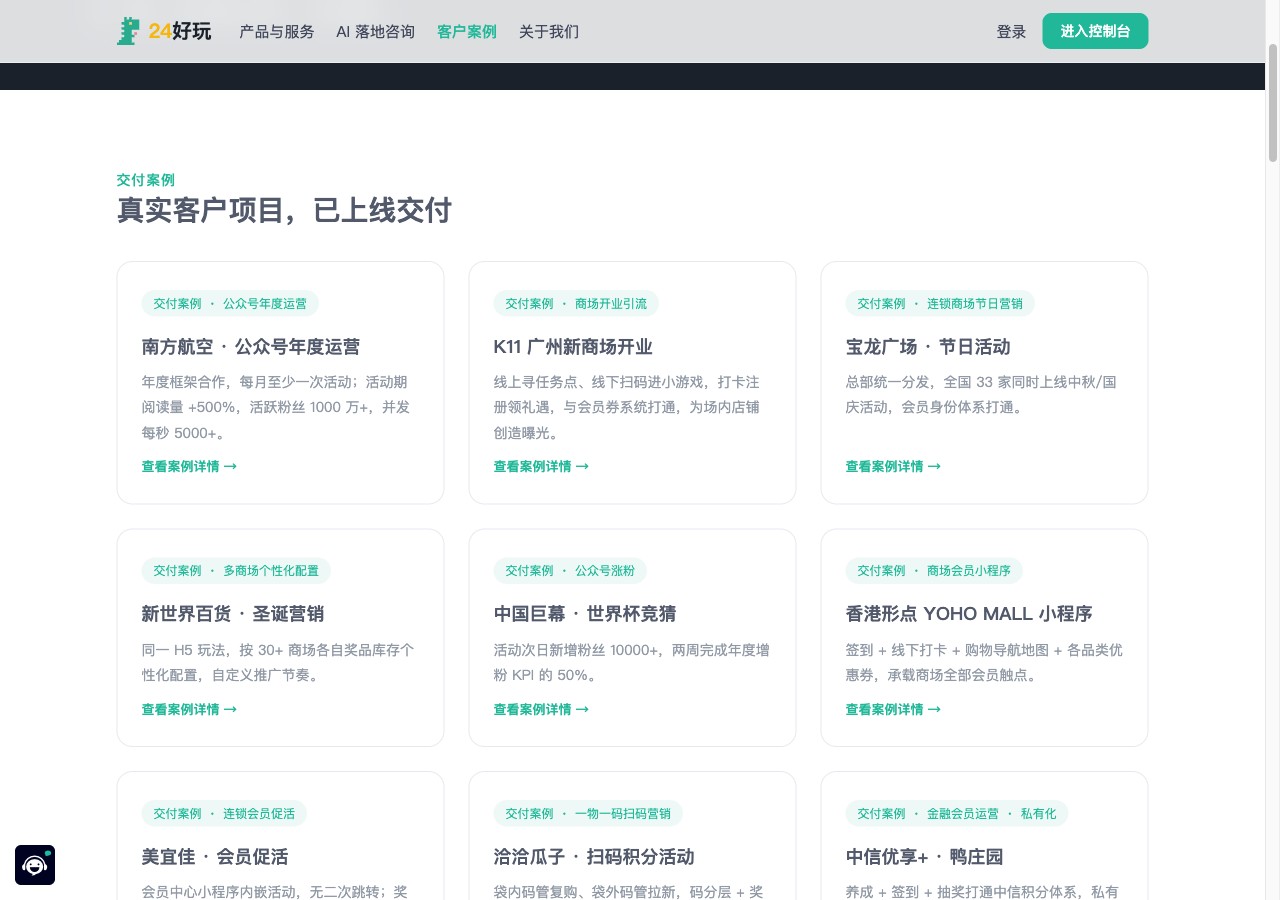Open 关于我们 nav item
This screenshot has width=1280, height=900.
(548, 32)
